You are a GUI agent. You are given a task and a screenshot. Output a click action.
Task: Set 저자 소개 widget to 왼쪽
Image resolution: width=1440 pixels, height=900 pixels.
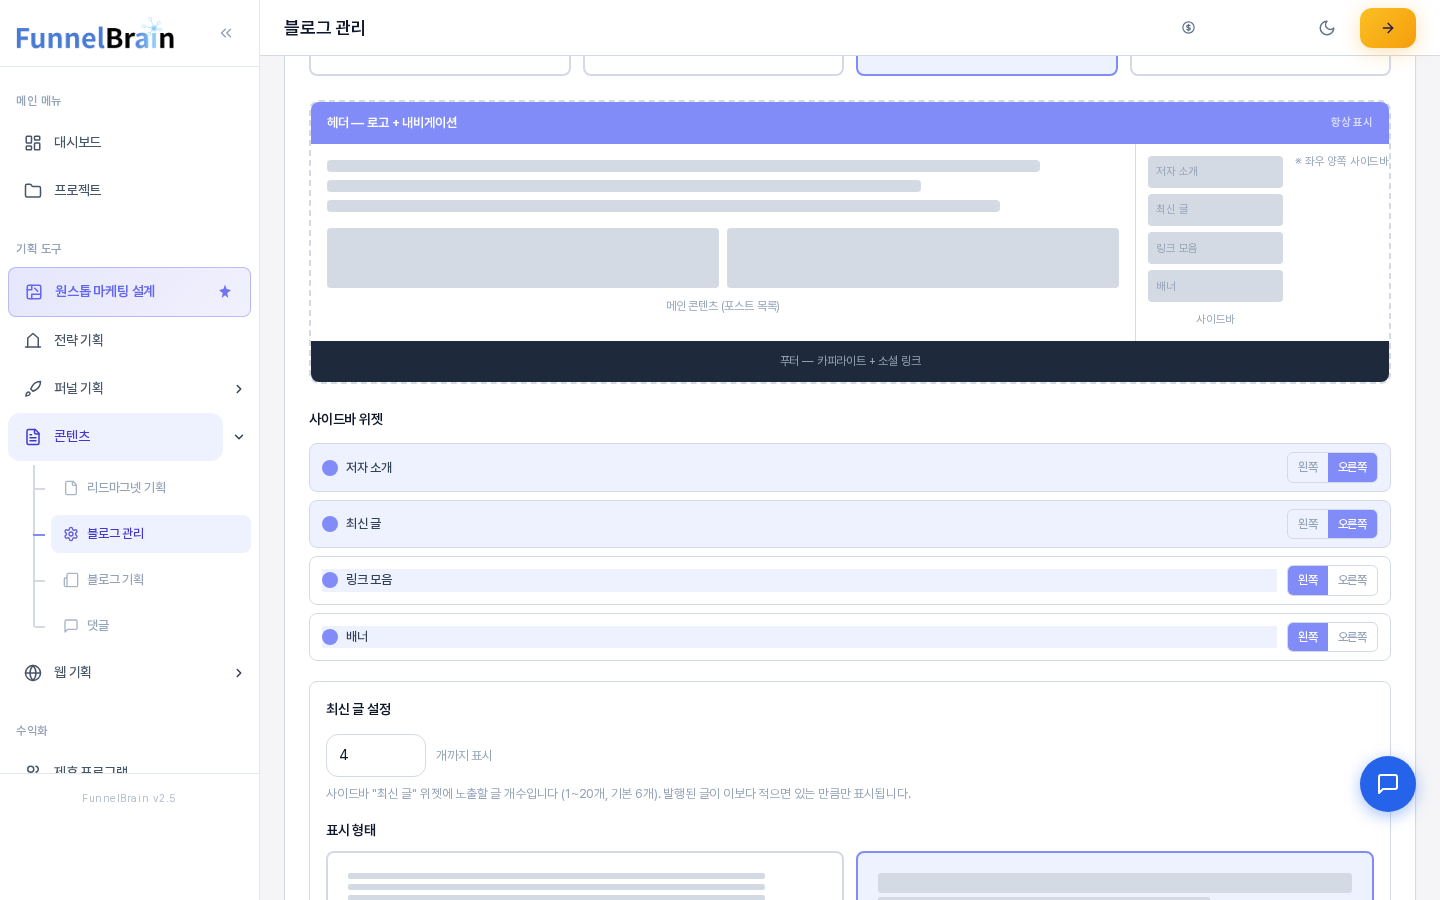click(x=1308, y=468)
